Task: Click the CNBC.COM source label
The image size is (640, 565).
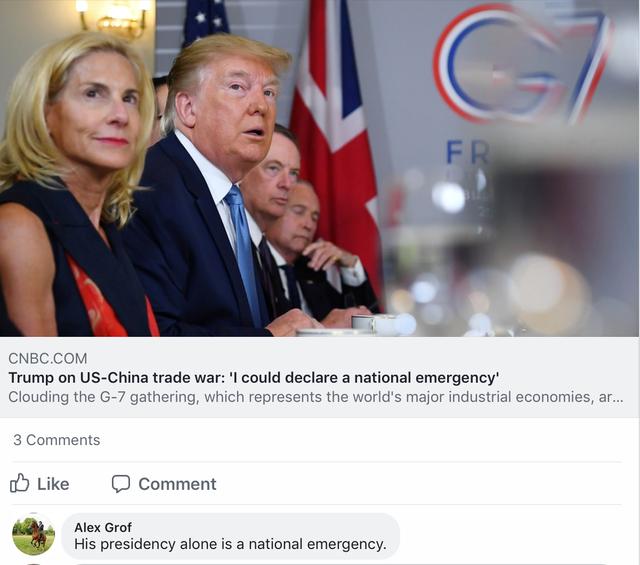Action: tap(48, 358)
